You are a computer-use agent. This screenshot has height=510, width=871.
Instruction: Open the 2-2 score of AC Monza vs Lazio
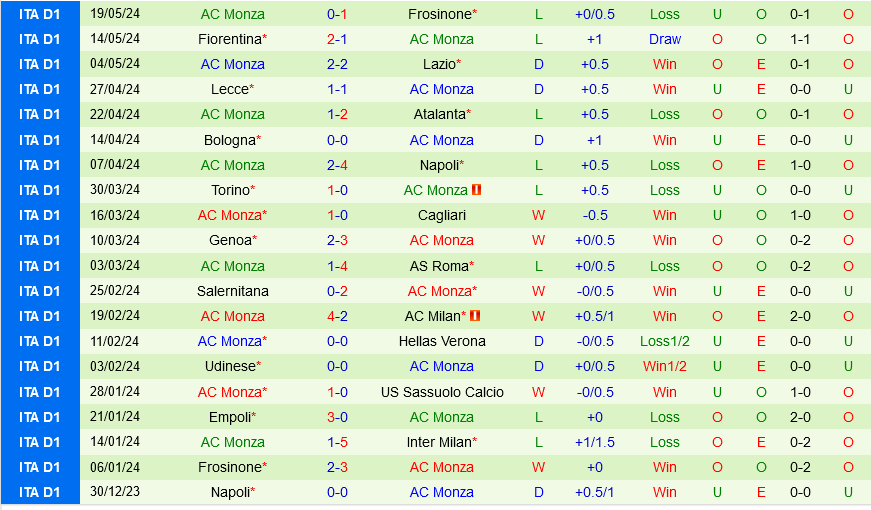pyautogui.click(x=336, y=64)
